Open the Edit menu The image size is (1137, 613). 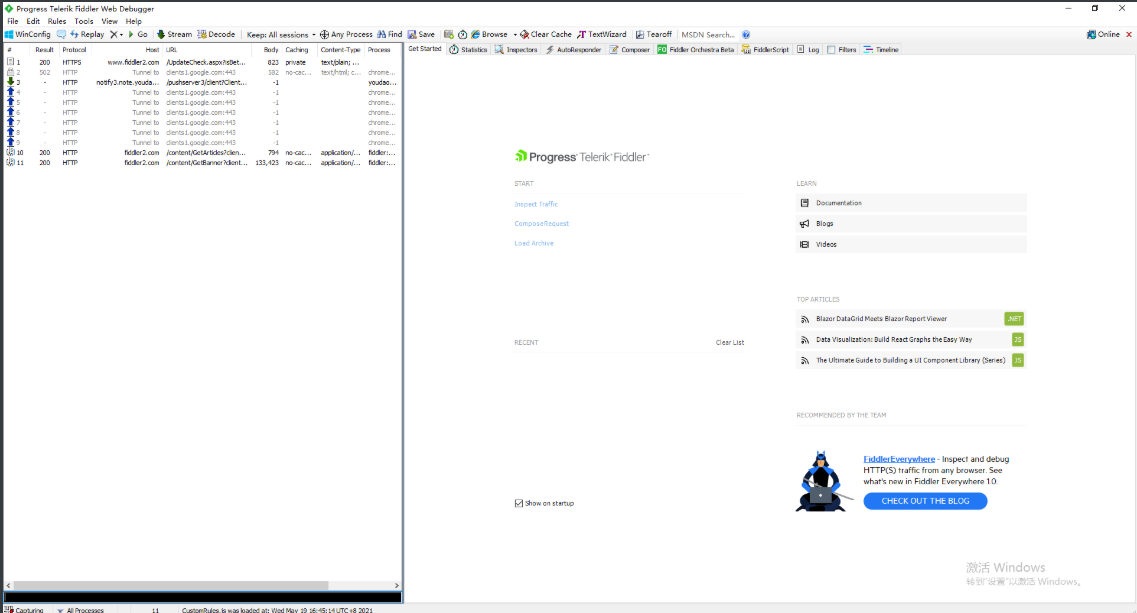coord(33,21)
